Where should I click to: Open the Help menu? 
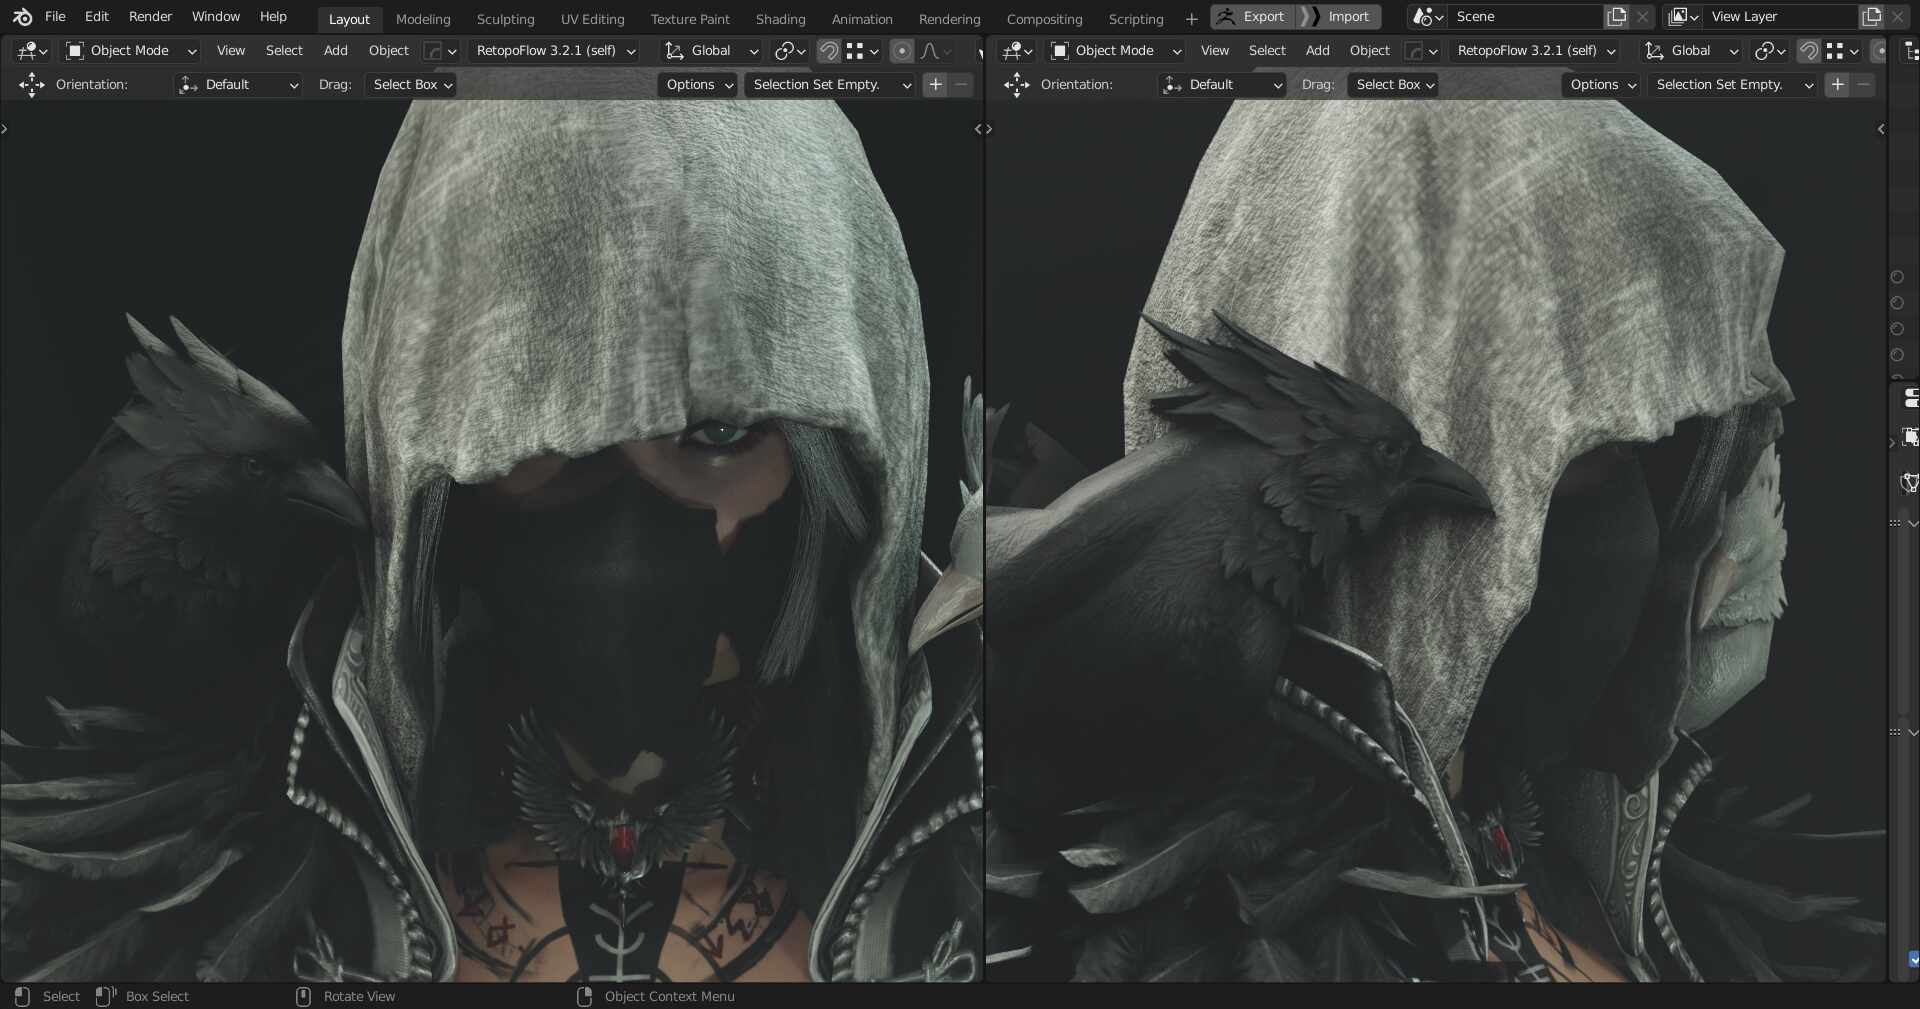273,17
